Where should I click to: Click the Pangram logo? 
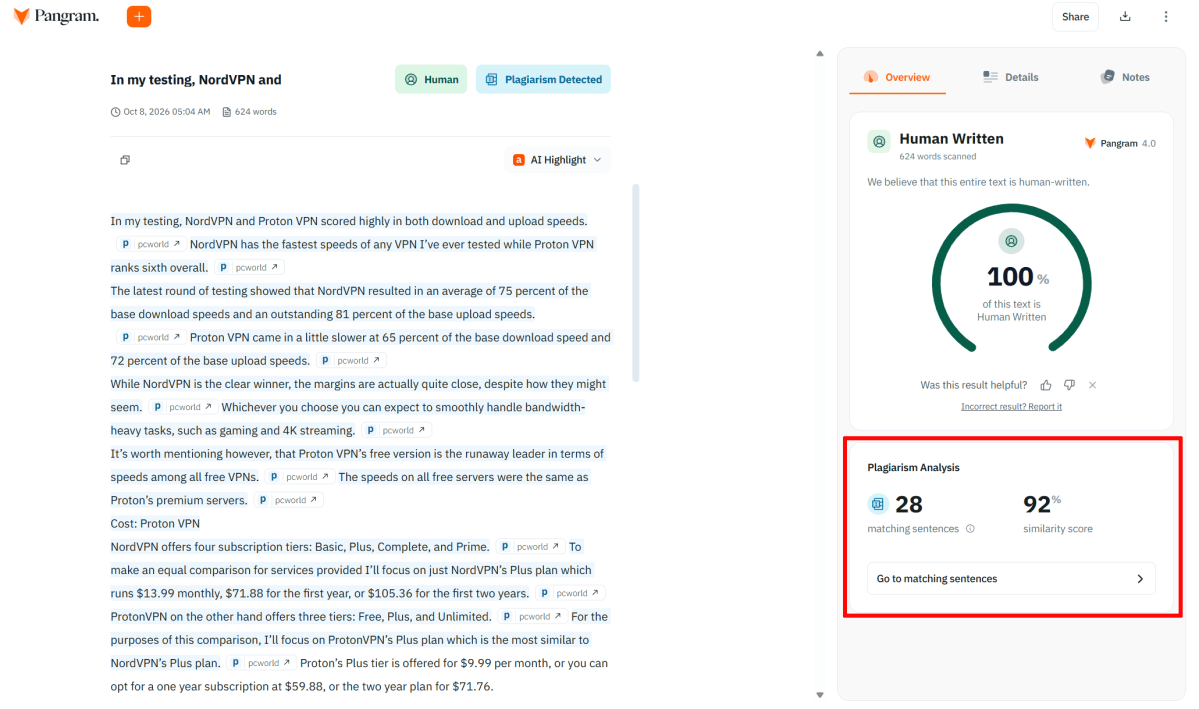[57, 16]
